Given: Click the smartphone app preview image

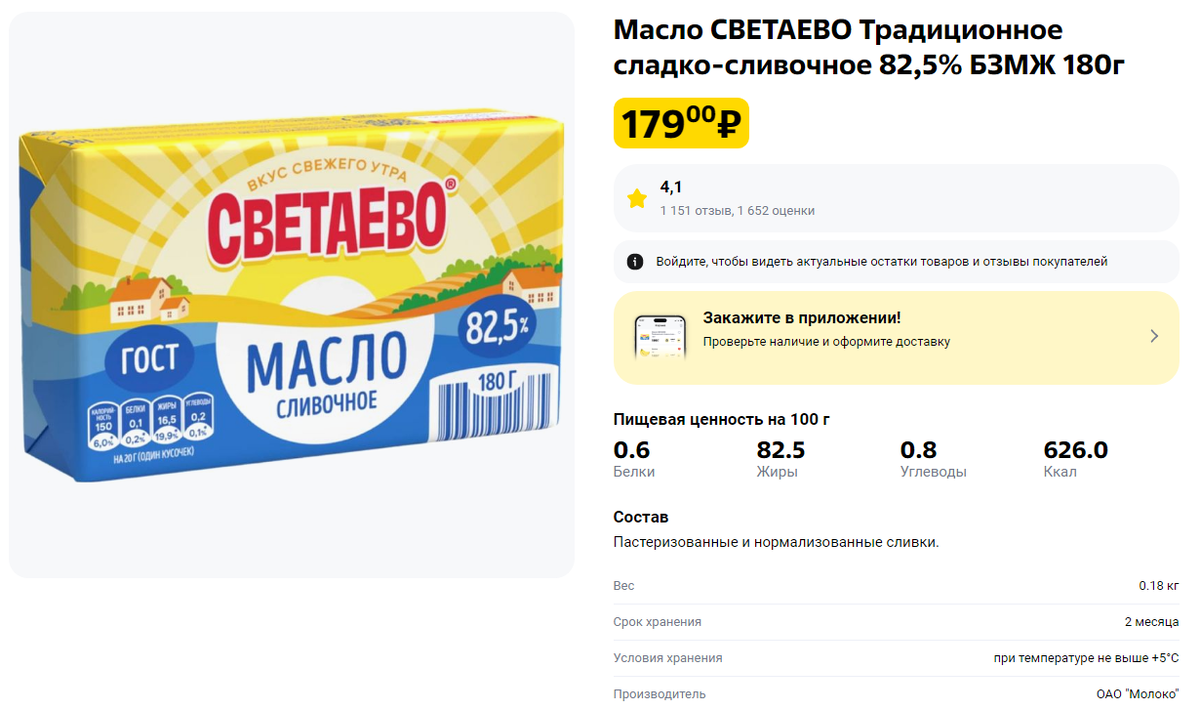Looking at the screenshot, I should (x=662, y=340).
